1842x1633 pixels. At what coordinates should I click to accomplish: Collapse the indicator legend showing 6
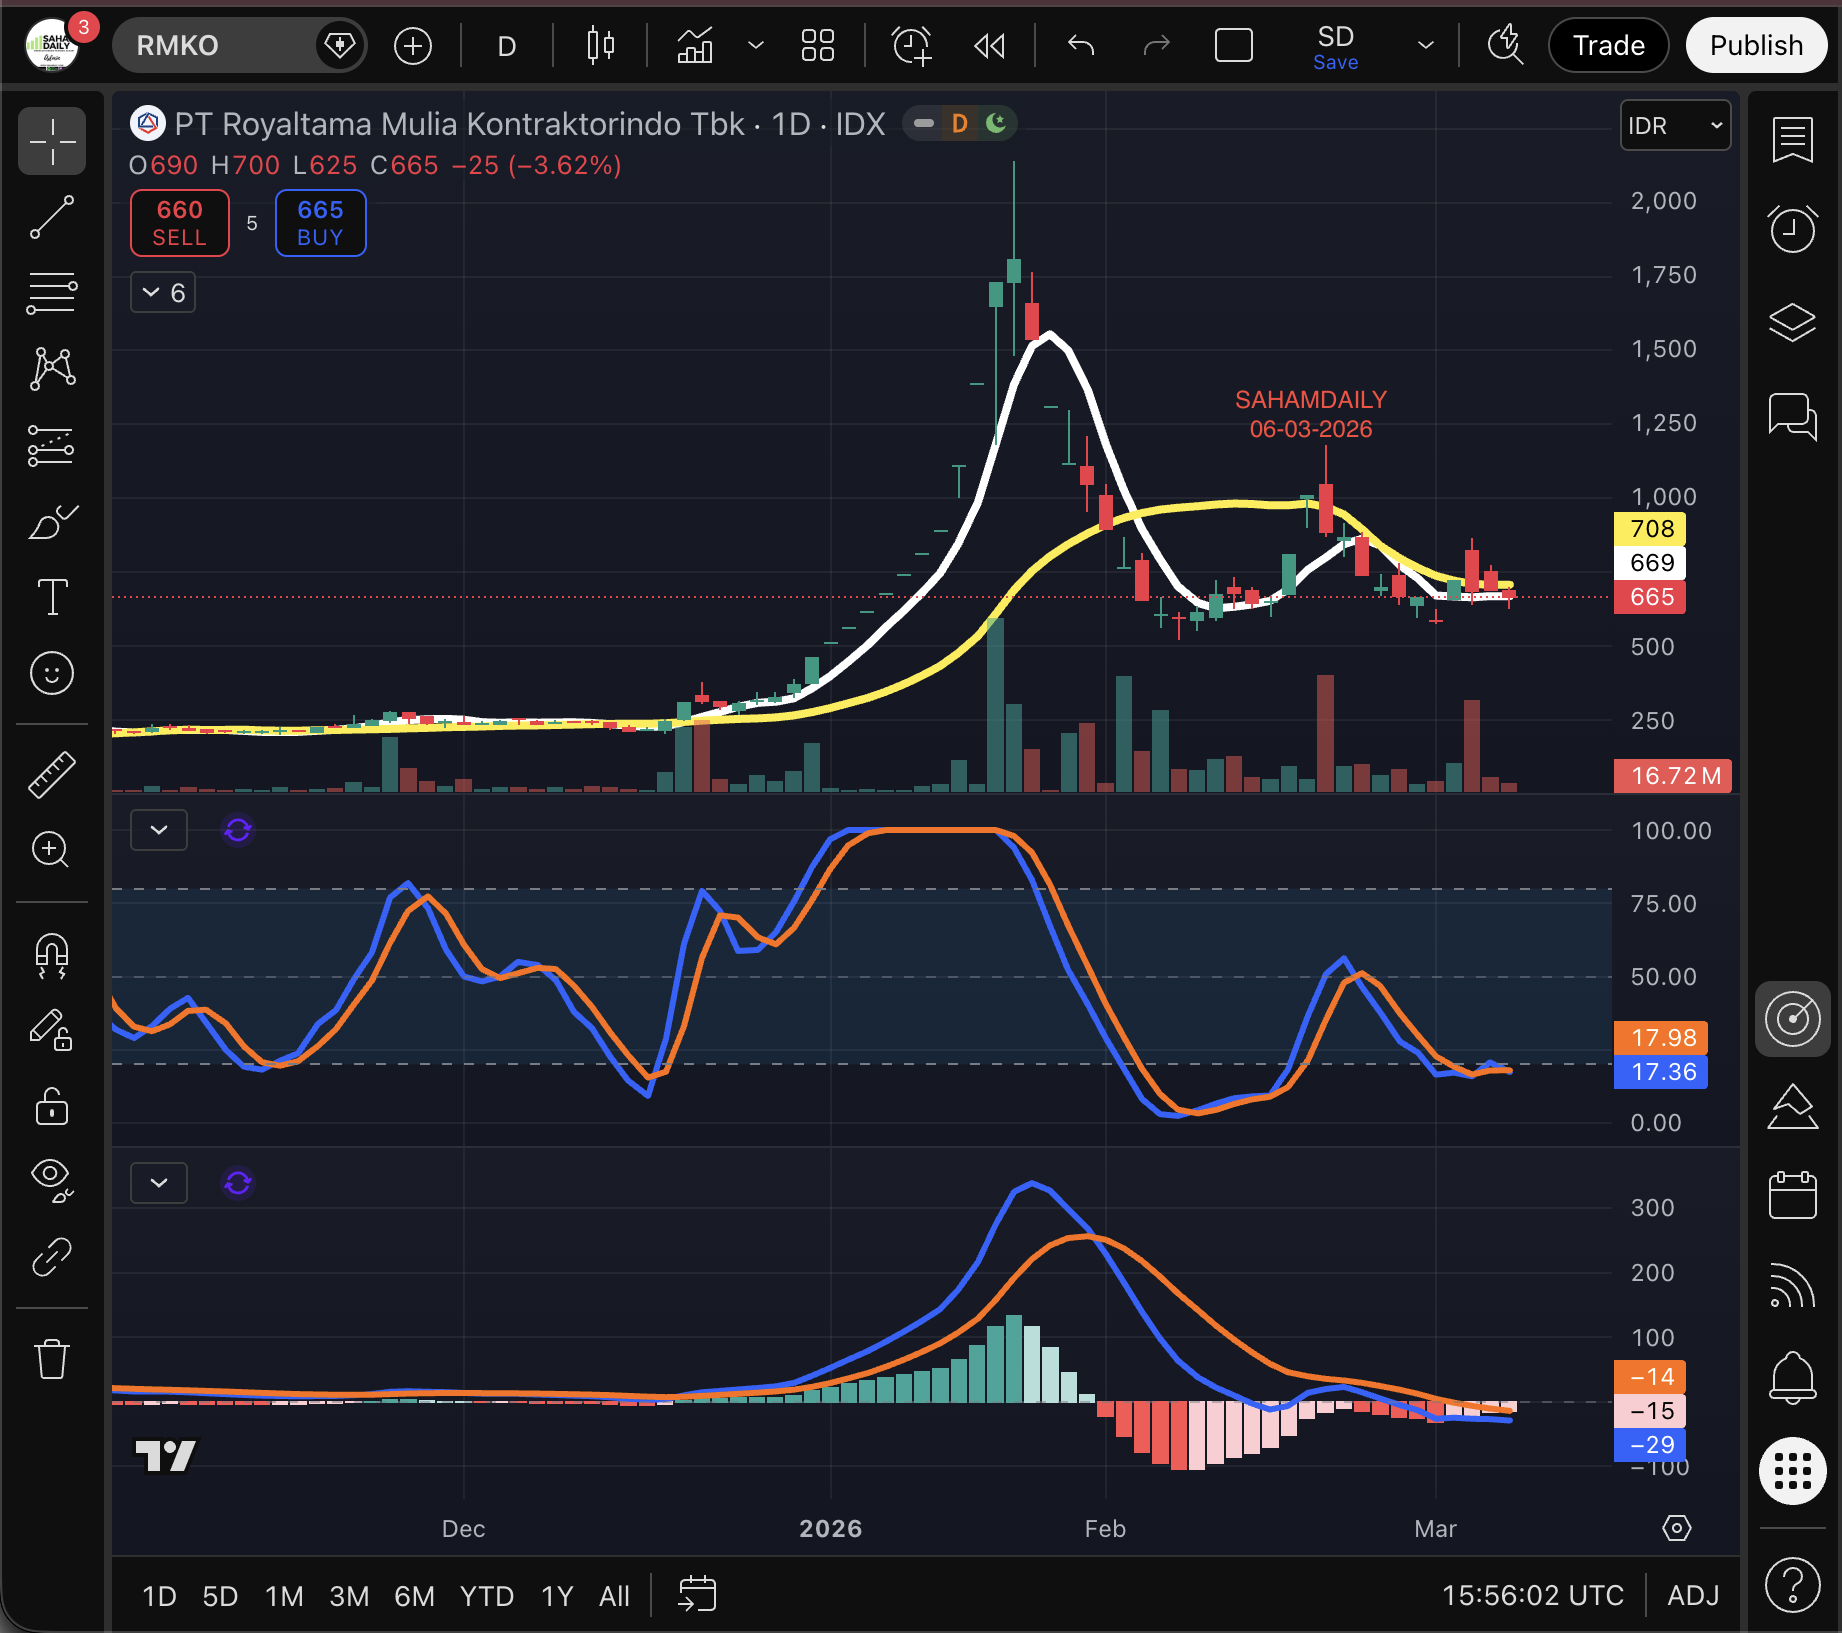pyautogui.click(x=163, y=293)
